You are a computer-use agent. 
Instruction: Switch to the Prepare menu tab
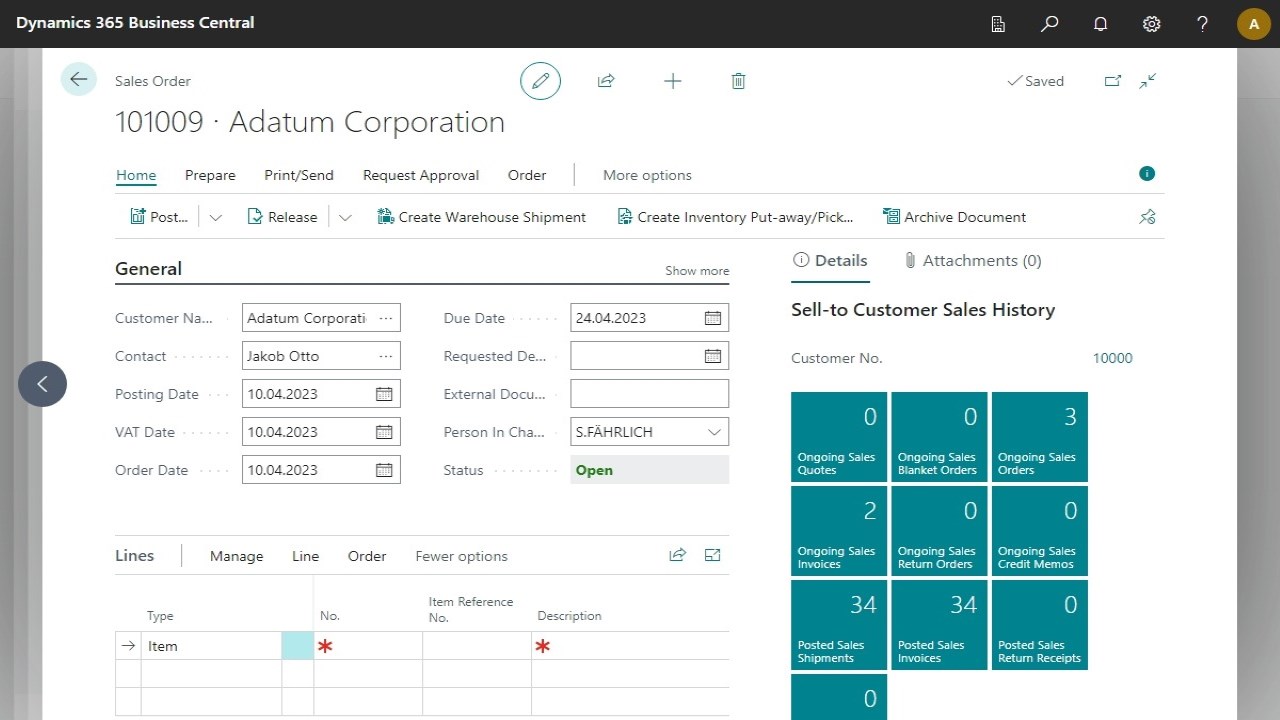pyautogui.click(x=210, y=175)
